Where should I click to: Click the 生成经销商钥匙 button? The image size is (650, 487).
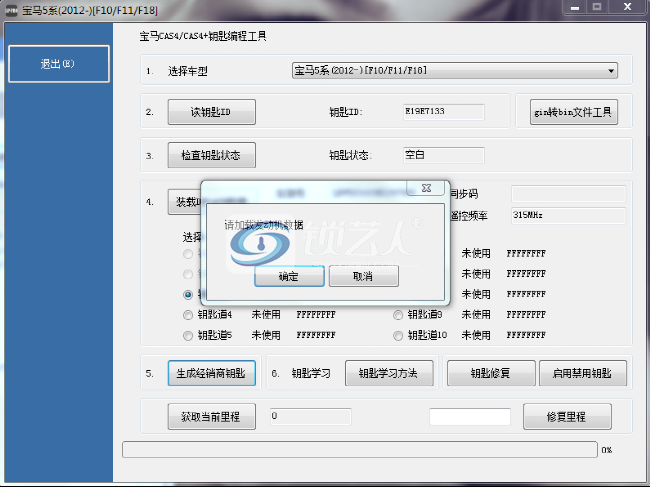(x=211, y=373)
